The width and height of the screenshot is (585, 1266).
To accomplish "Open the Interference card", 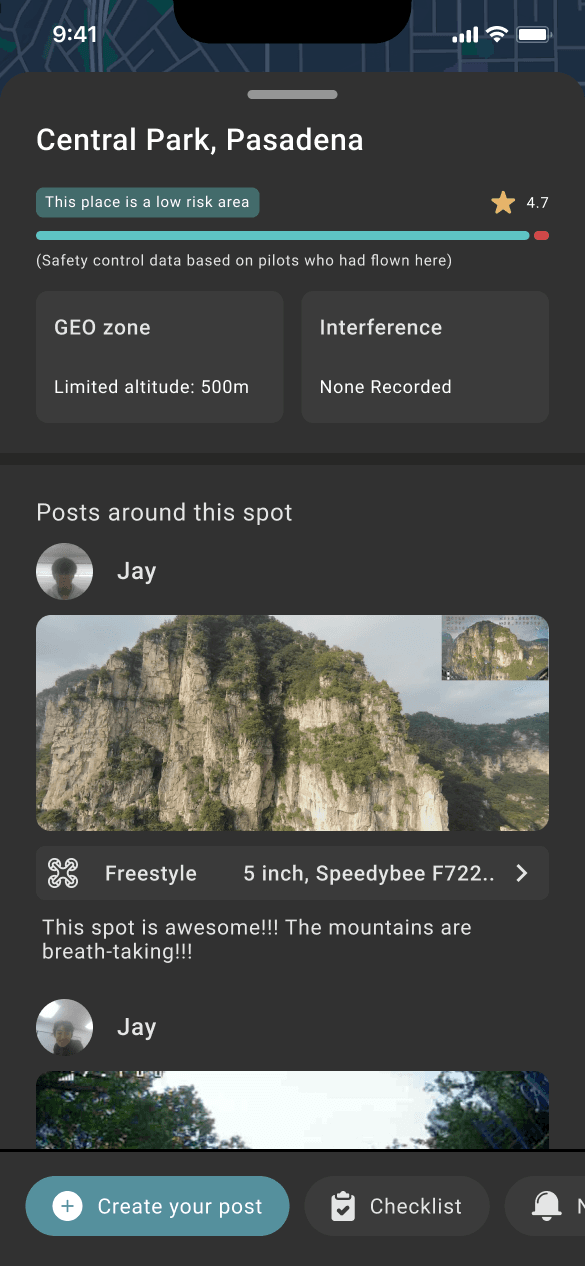I will tap(425, 357).
